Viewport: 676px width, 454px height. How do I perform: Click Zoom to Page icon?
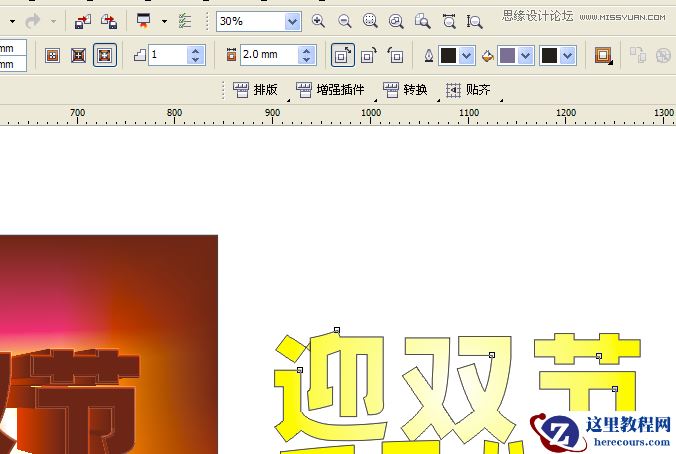(x=422, y=21)
